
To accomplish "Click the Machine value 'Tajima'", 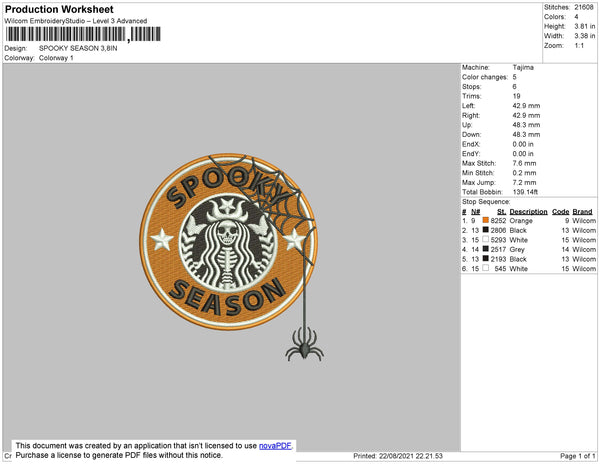I will pos(523,67).
